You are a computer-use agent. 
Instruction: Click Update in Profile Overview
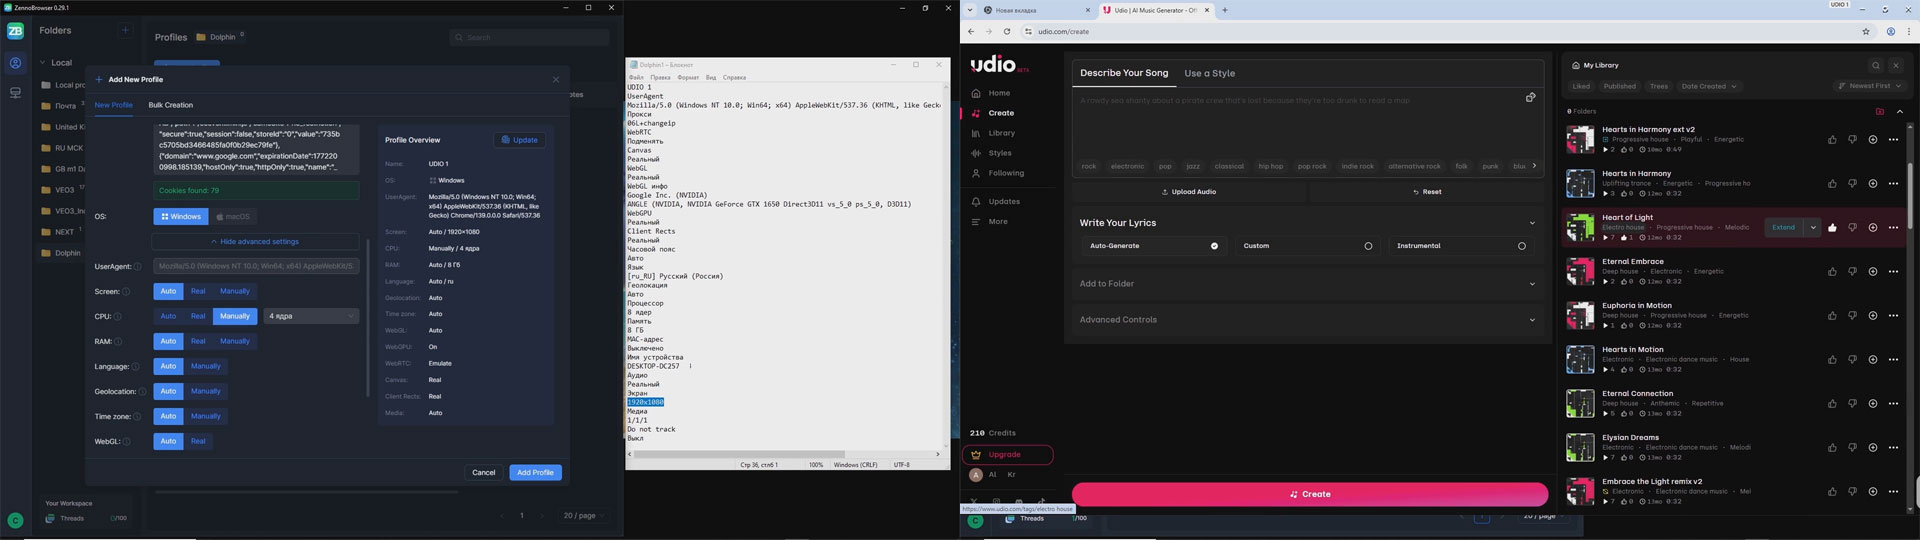pyautogui.click(x=520, y=140)
